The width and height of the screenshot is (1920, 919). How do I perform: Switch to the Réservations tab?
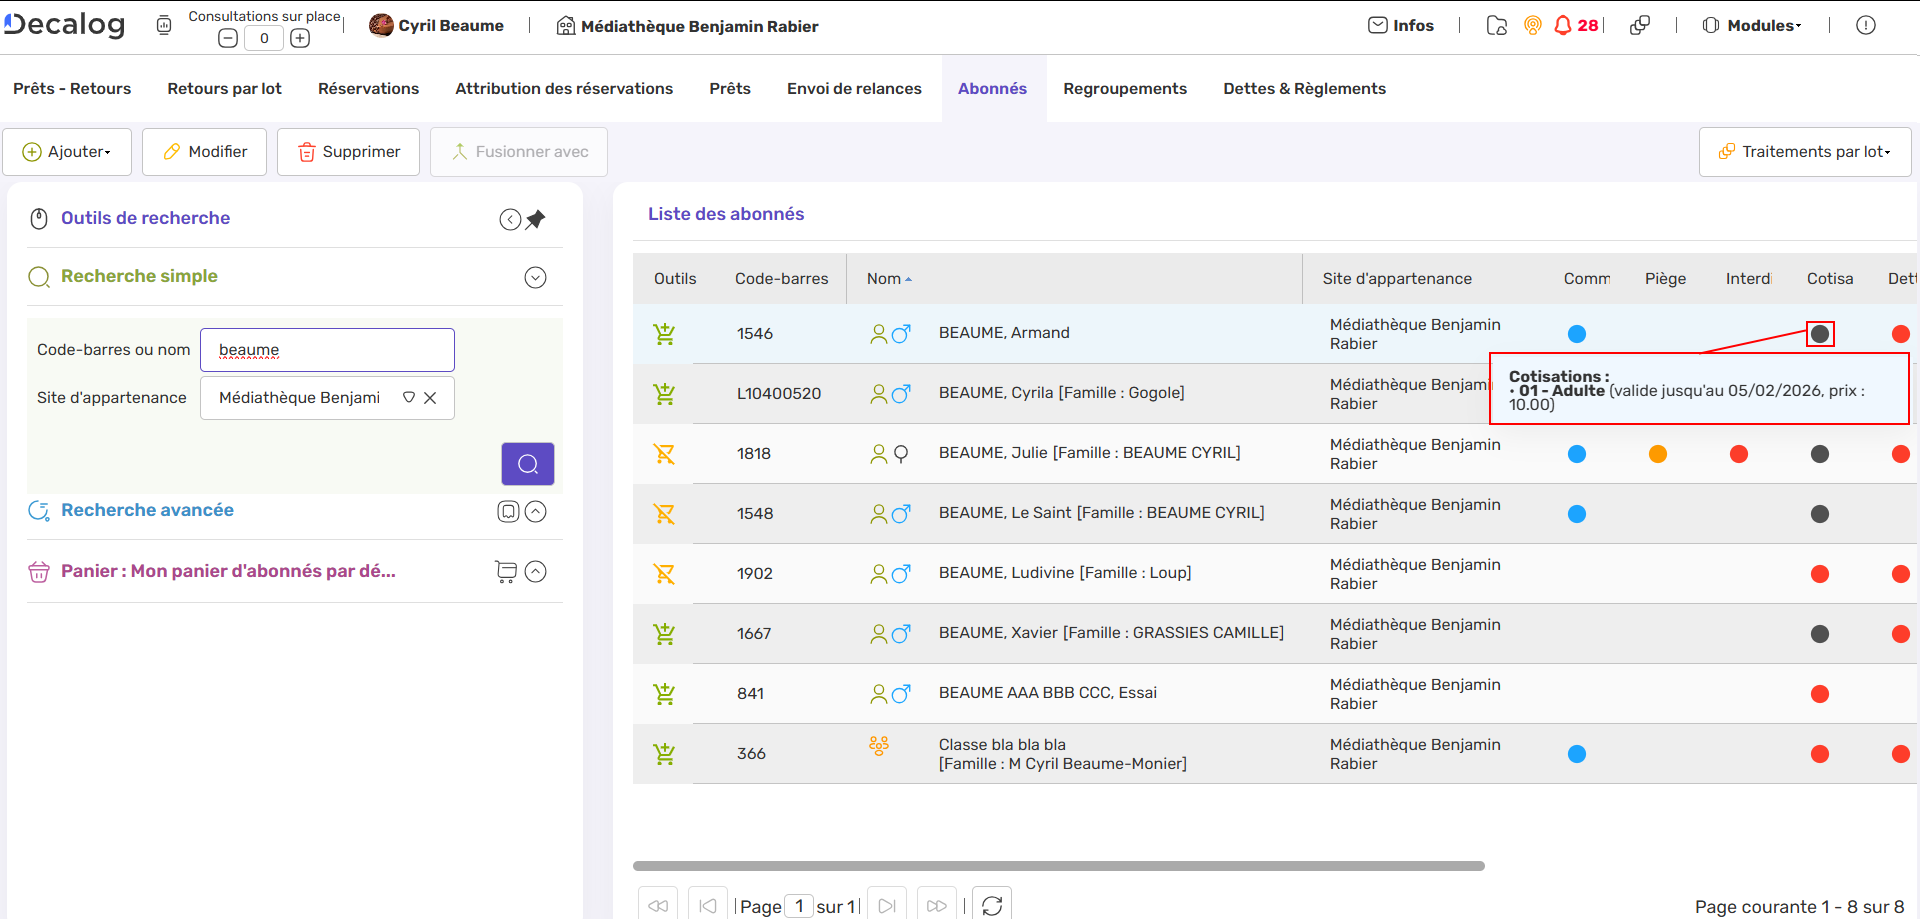point(368,89)
